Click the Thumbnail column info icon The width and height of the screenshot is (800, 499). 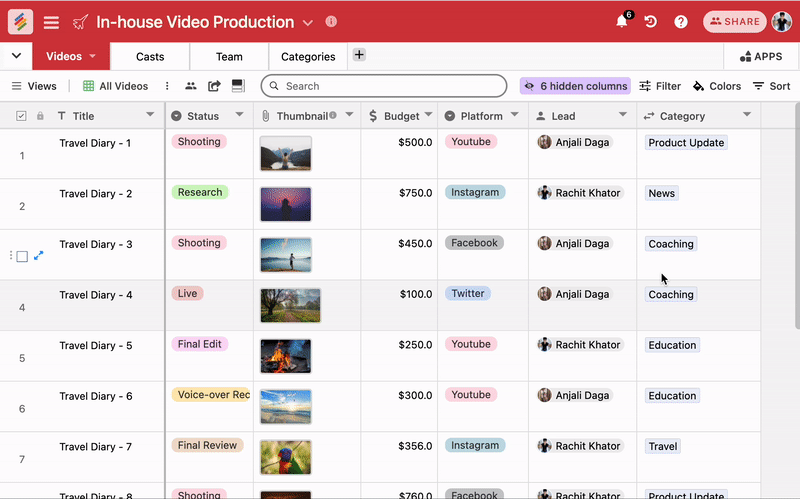tap(333, 115)
